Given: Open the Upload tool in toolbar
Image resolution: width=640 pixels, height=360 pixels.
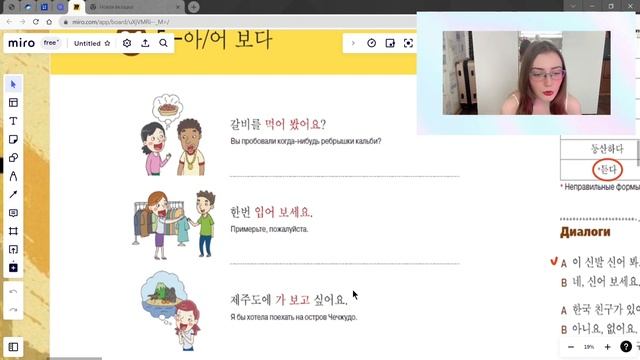Looking at the screenshot, I should [13, 249].
